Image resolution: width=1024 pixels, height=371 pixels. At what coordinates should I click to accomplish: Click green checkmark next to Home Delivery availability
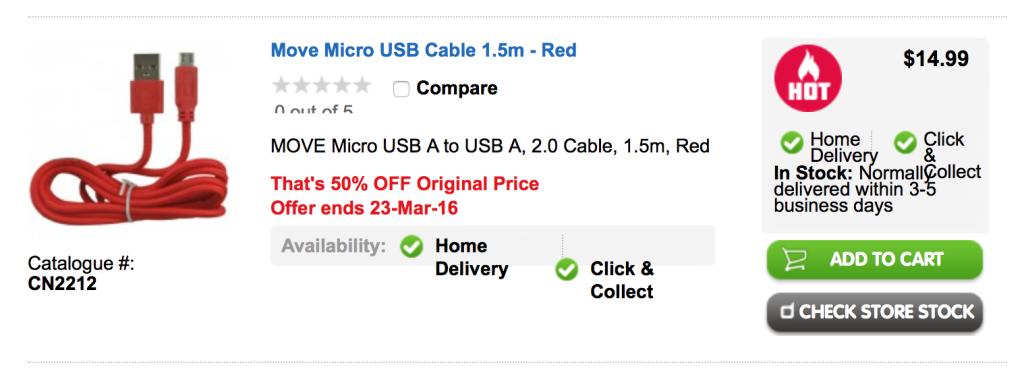tap(411, 246)
